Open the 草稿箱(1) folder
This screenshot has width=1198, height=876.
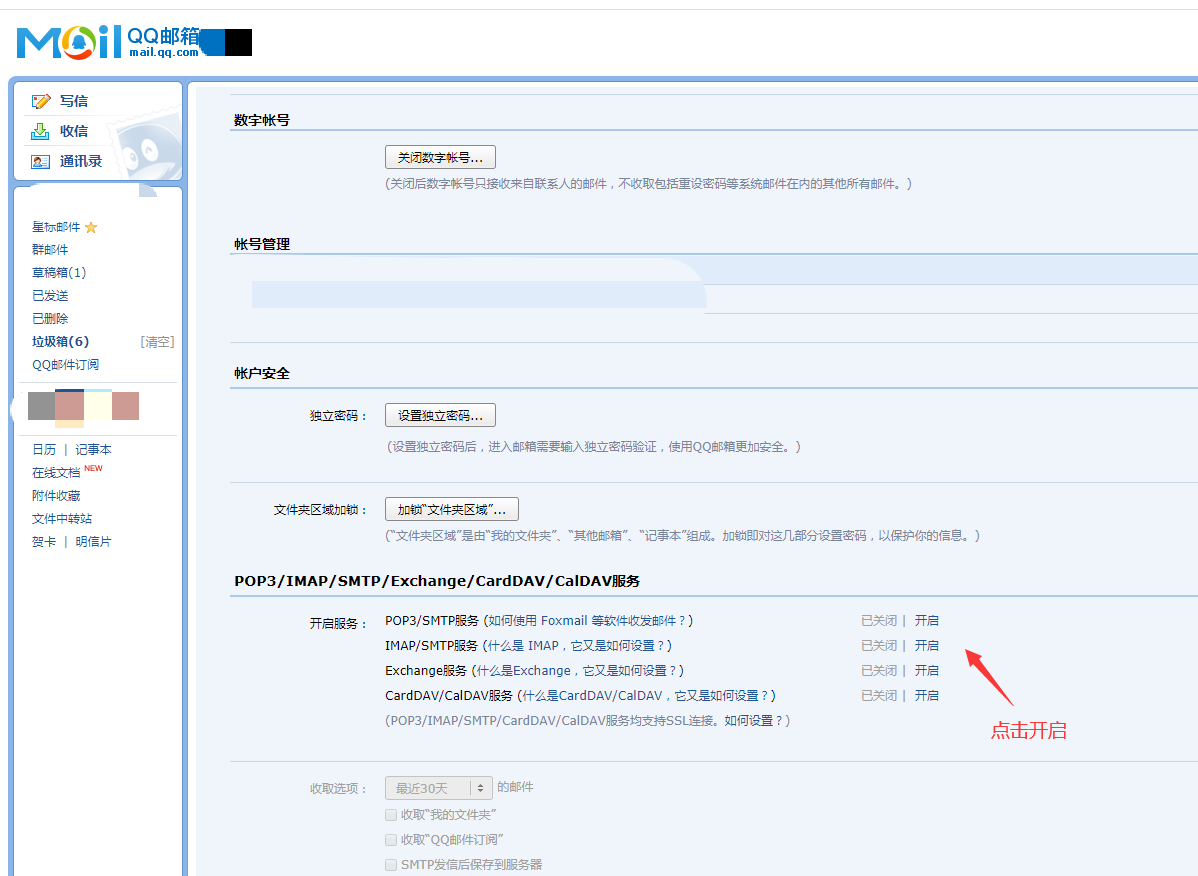click(x=59, y=273)
